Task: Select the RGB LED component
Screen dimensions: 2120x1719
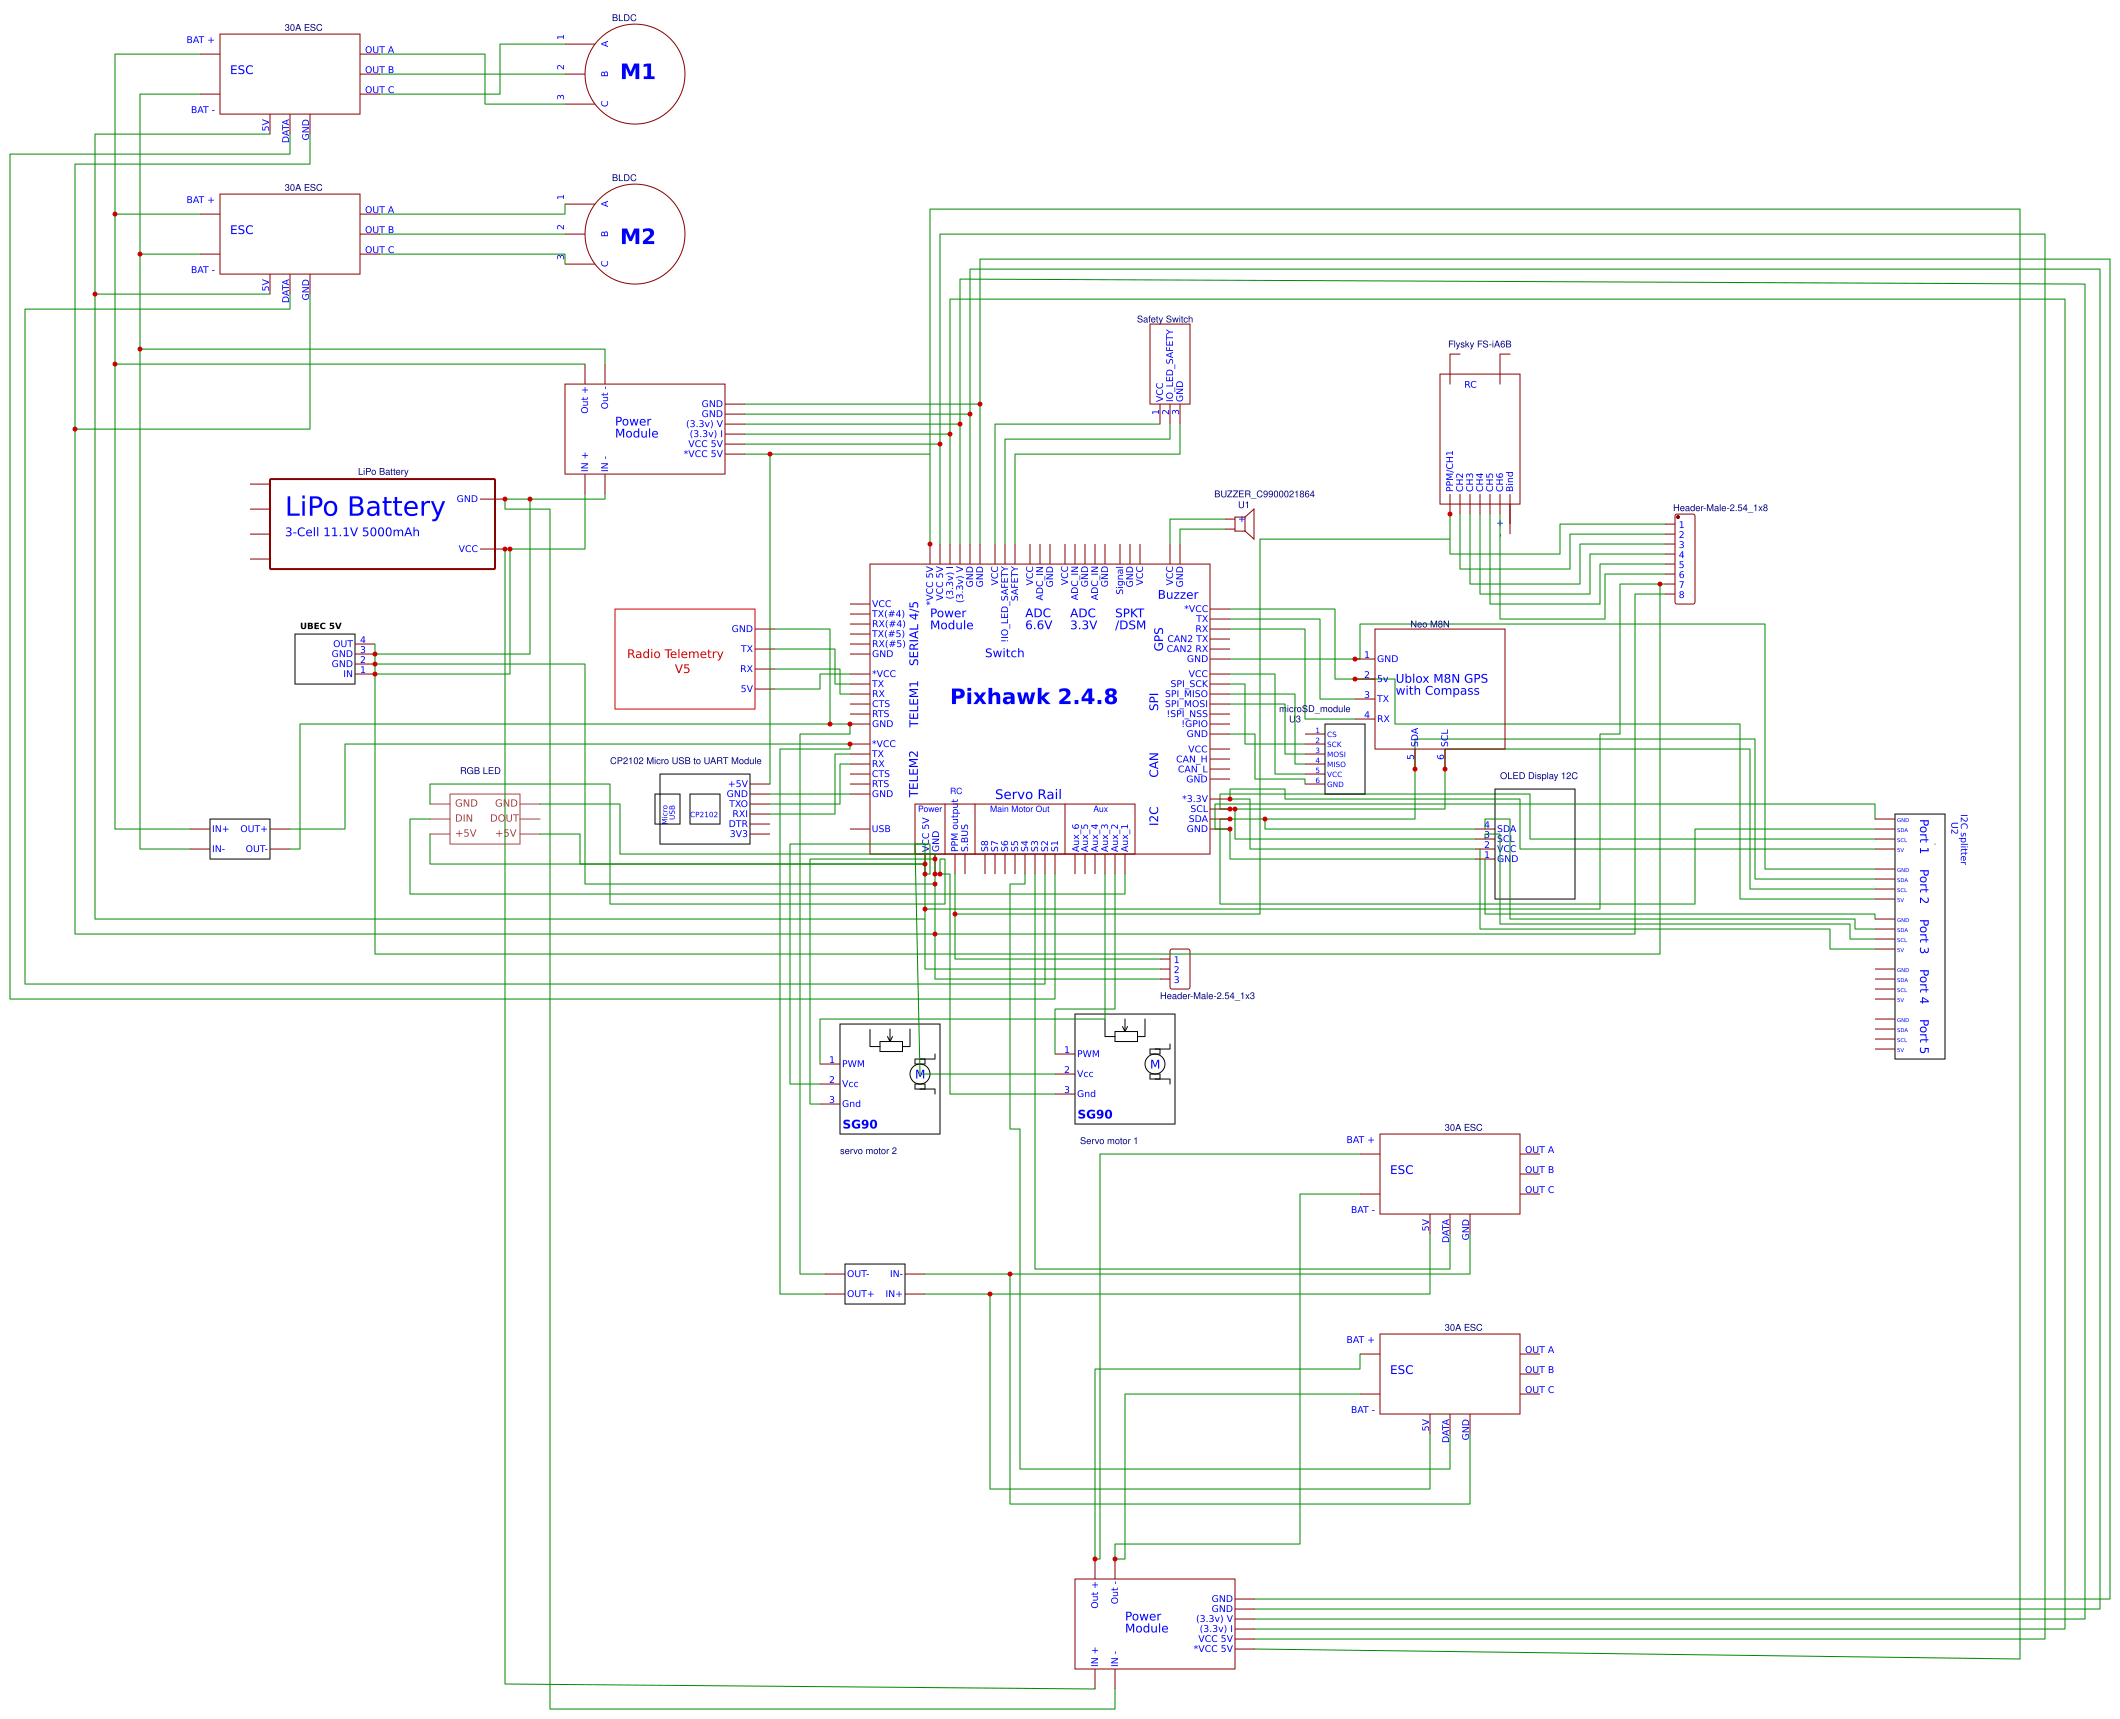Action: (485, 819)
